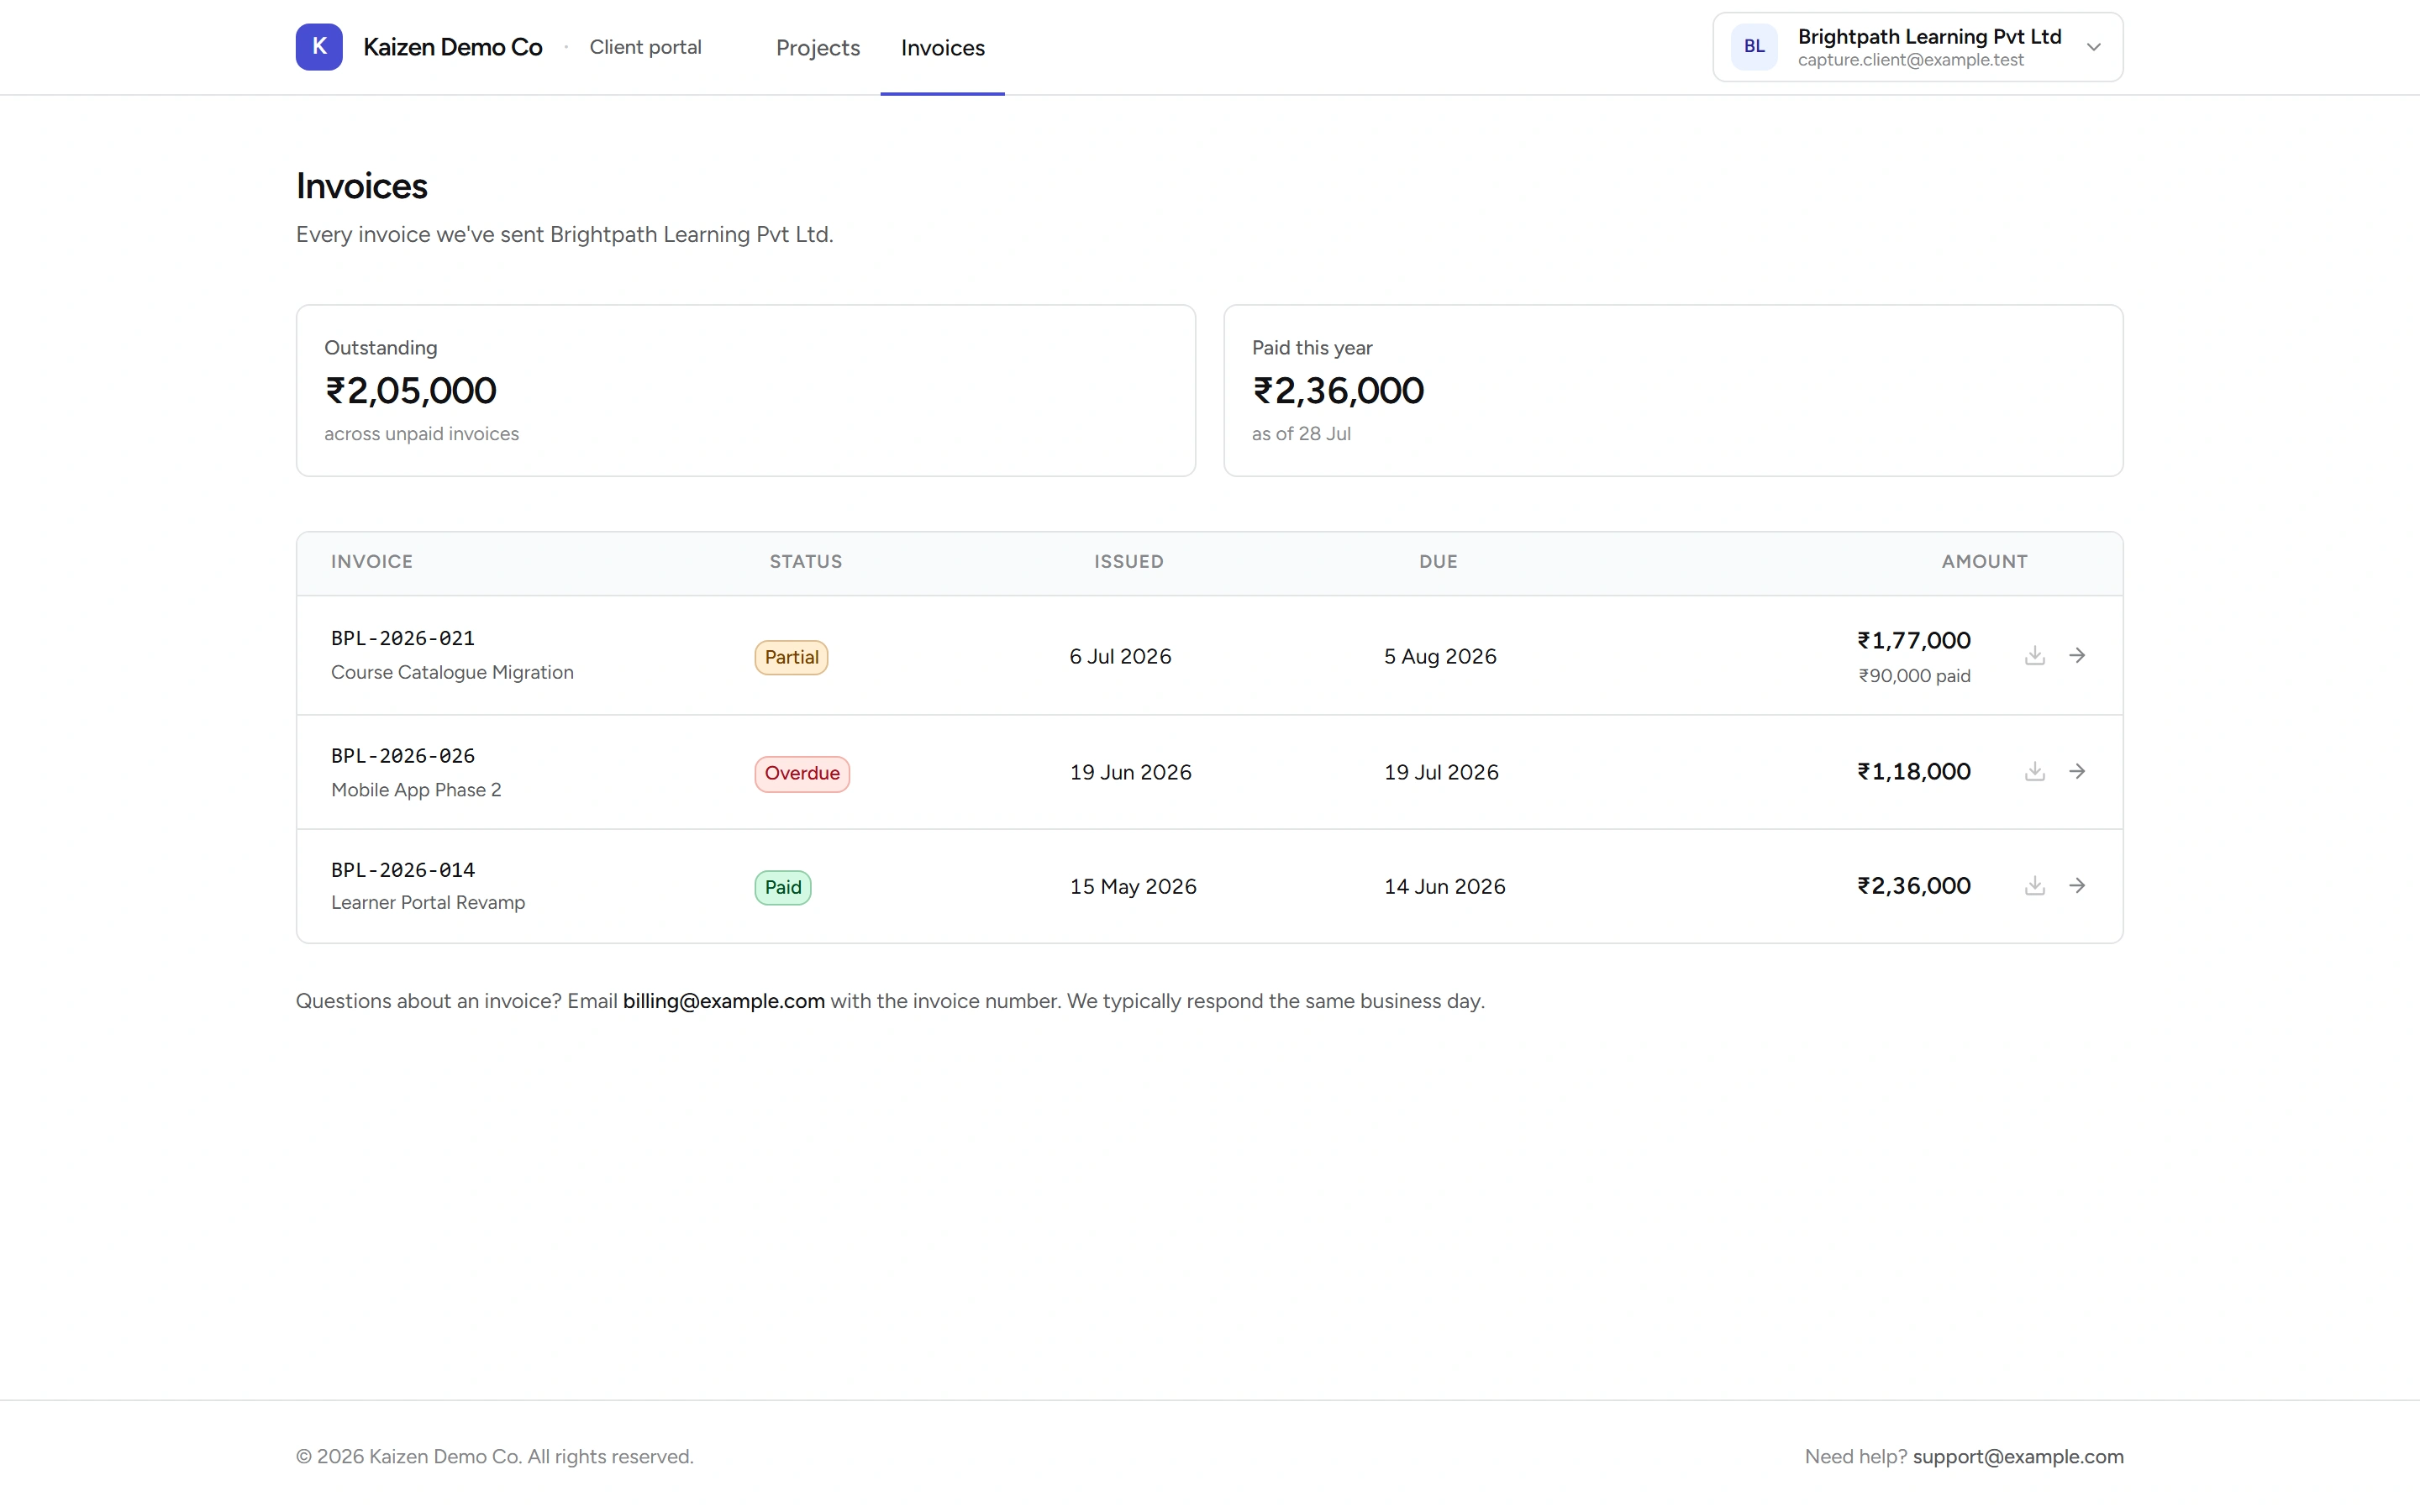The image size is (2420, 1512).
Task: Click Mobile App Phase 2 project name
Action: [416, 790]
